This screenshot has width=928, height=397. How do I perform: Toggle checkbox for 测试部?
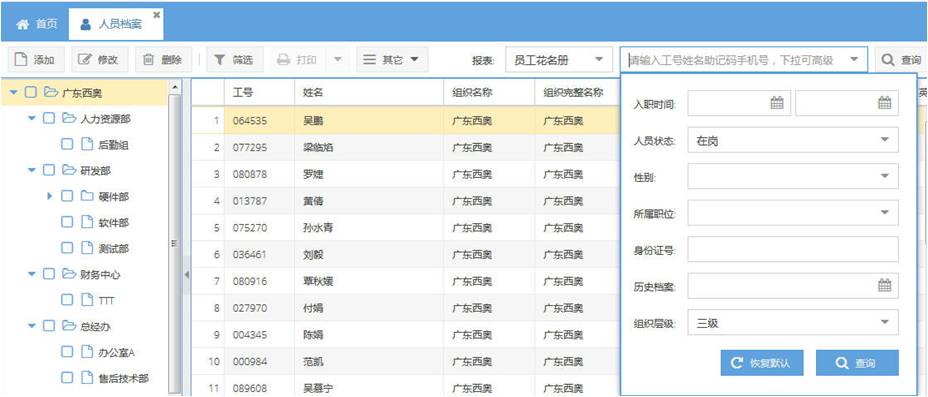67,248
